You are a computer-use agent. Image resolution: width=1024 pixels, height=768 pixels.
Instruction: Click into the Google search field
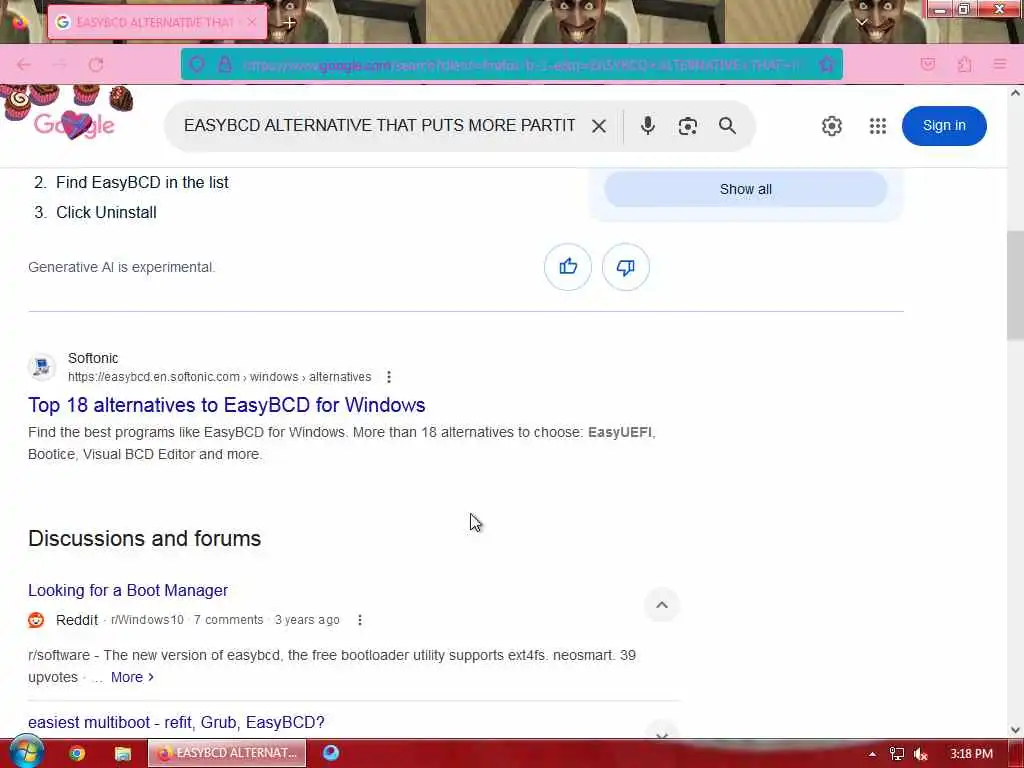(x=379, y=125)
